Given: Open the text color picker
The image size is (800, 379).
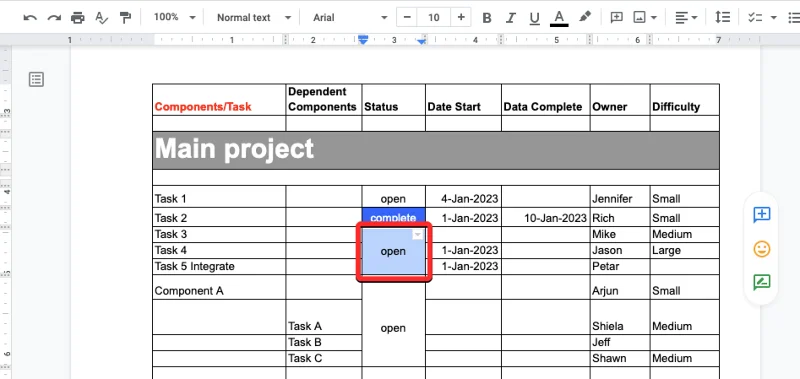Looking at the screenshot, I should click(559, 18).
